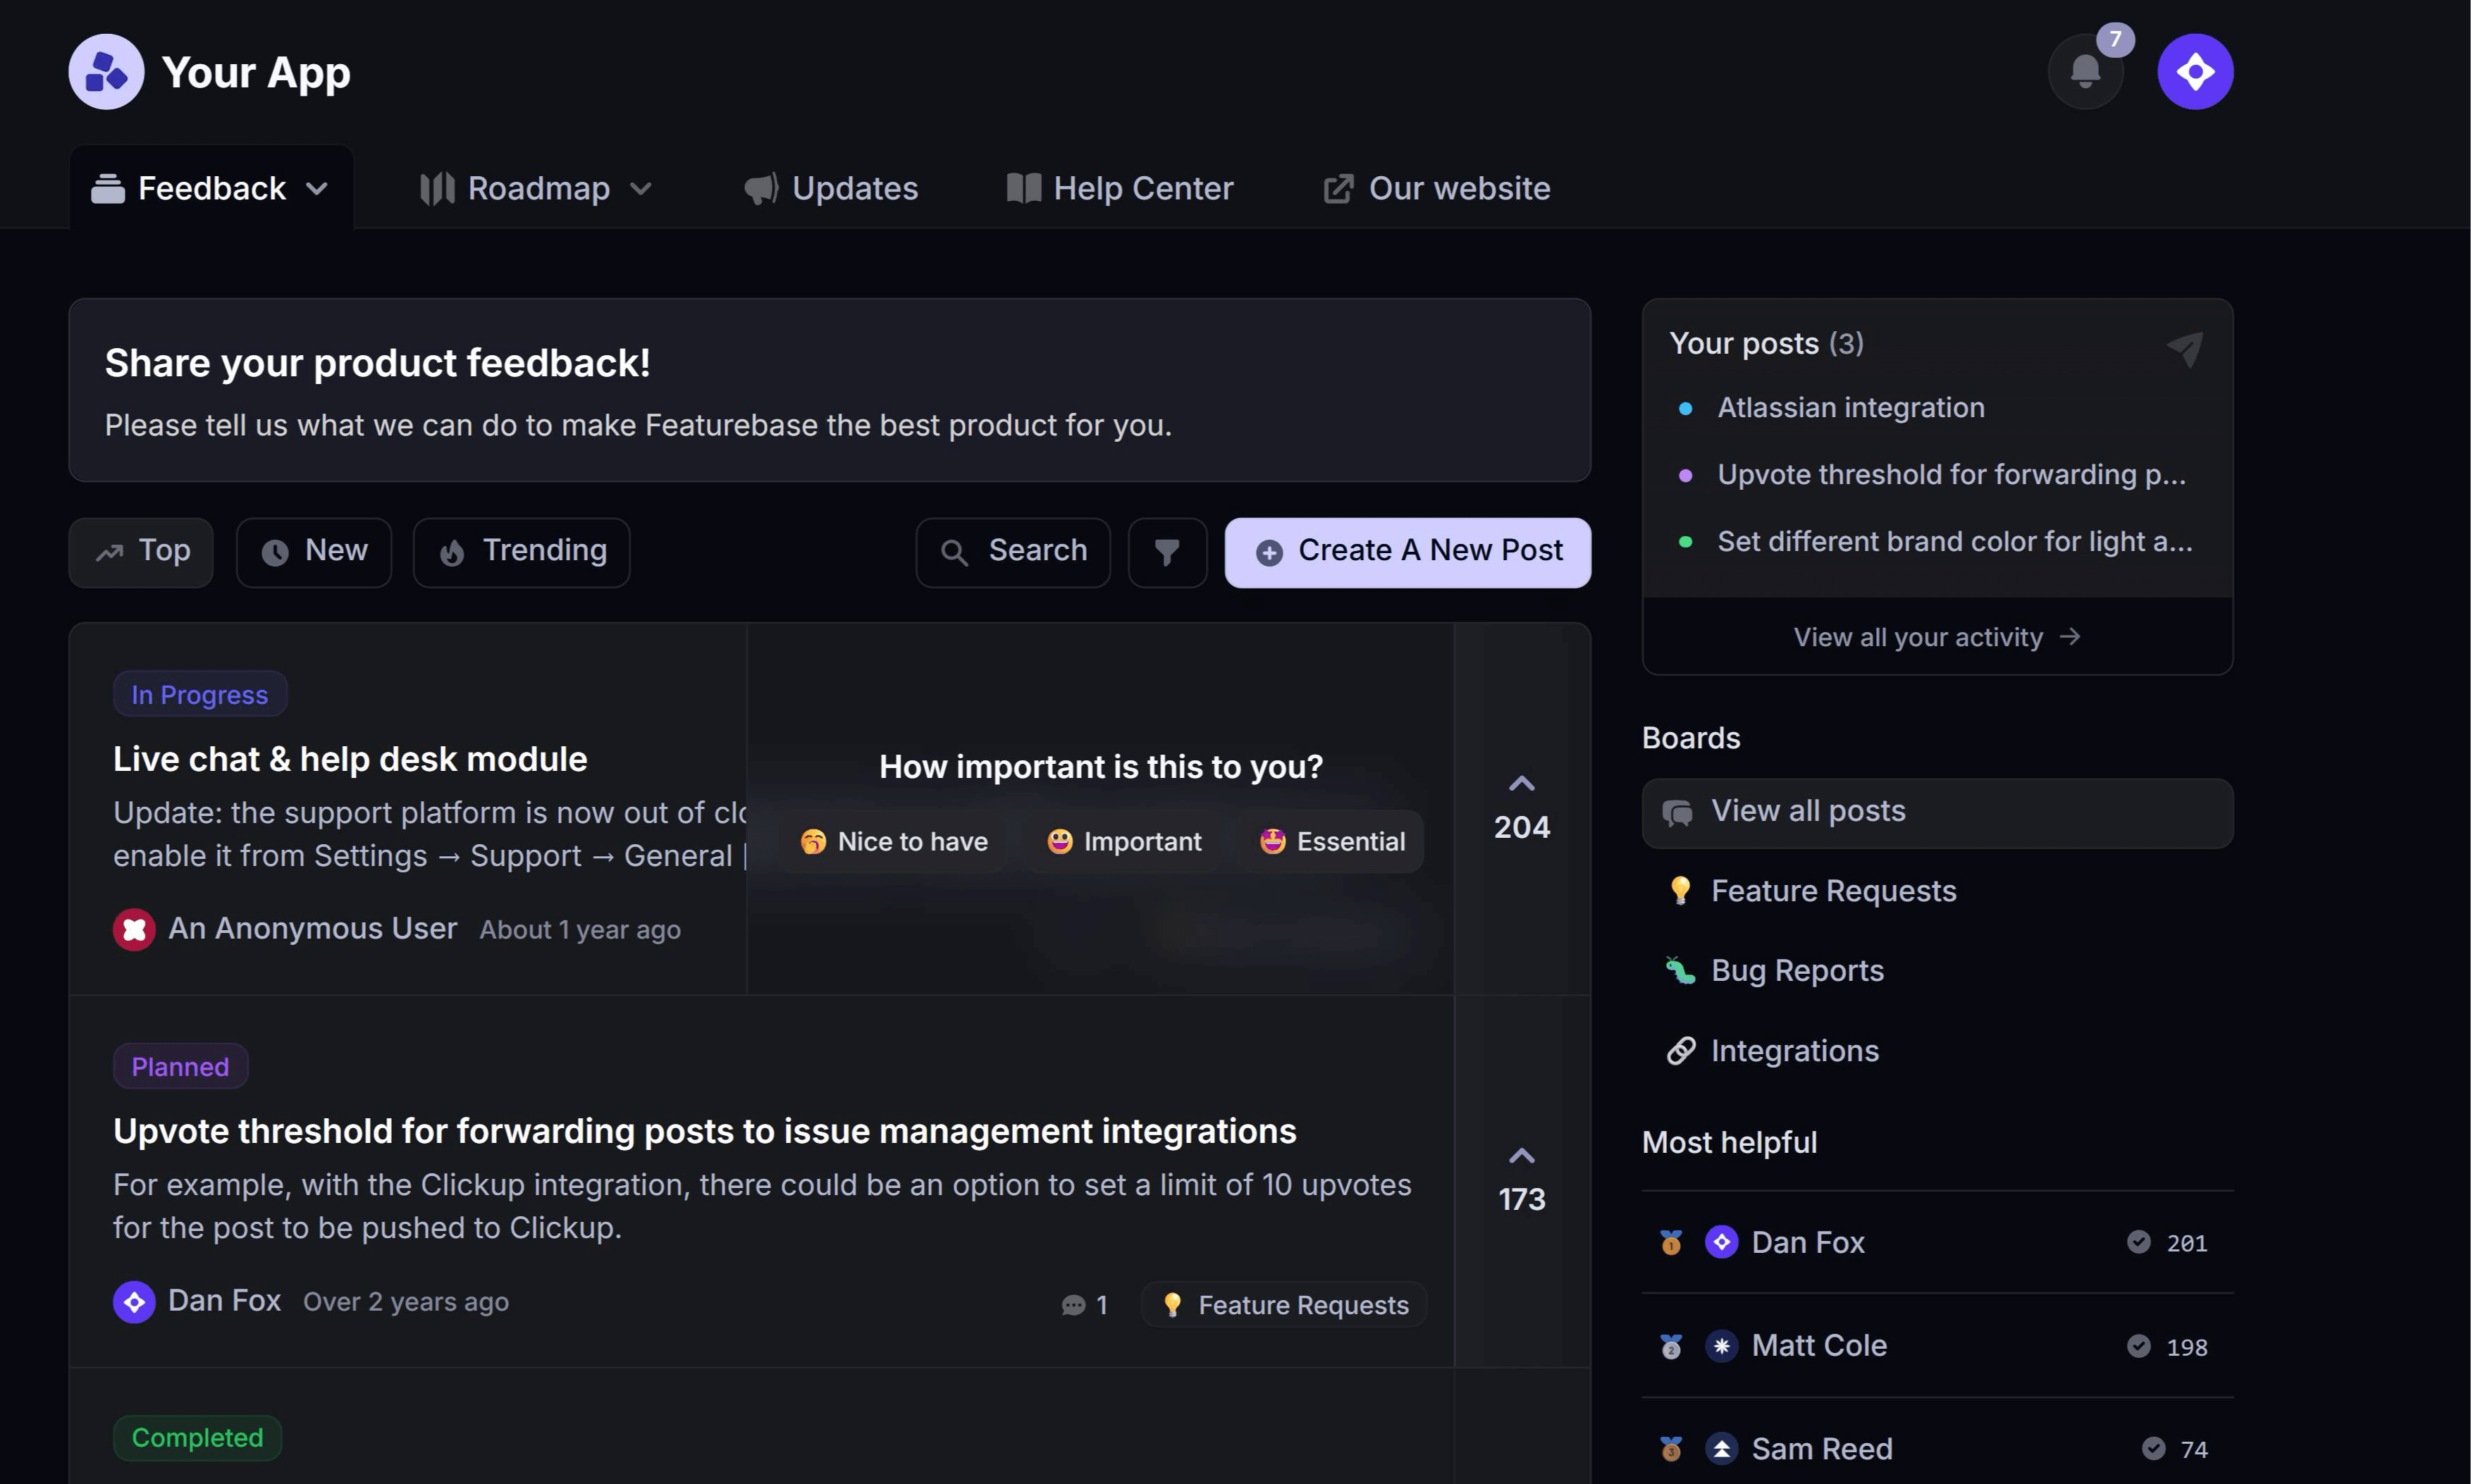Open the Feature Requests board via lightbulb icon
The height and width of the screenshot is (1484, 2471).
[1680, 890]
